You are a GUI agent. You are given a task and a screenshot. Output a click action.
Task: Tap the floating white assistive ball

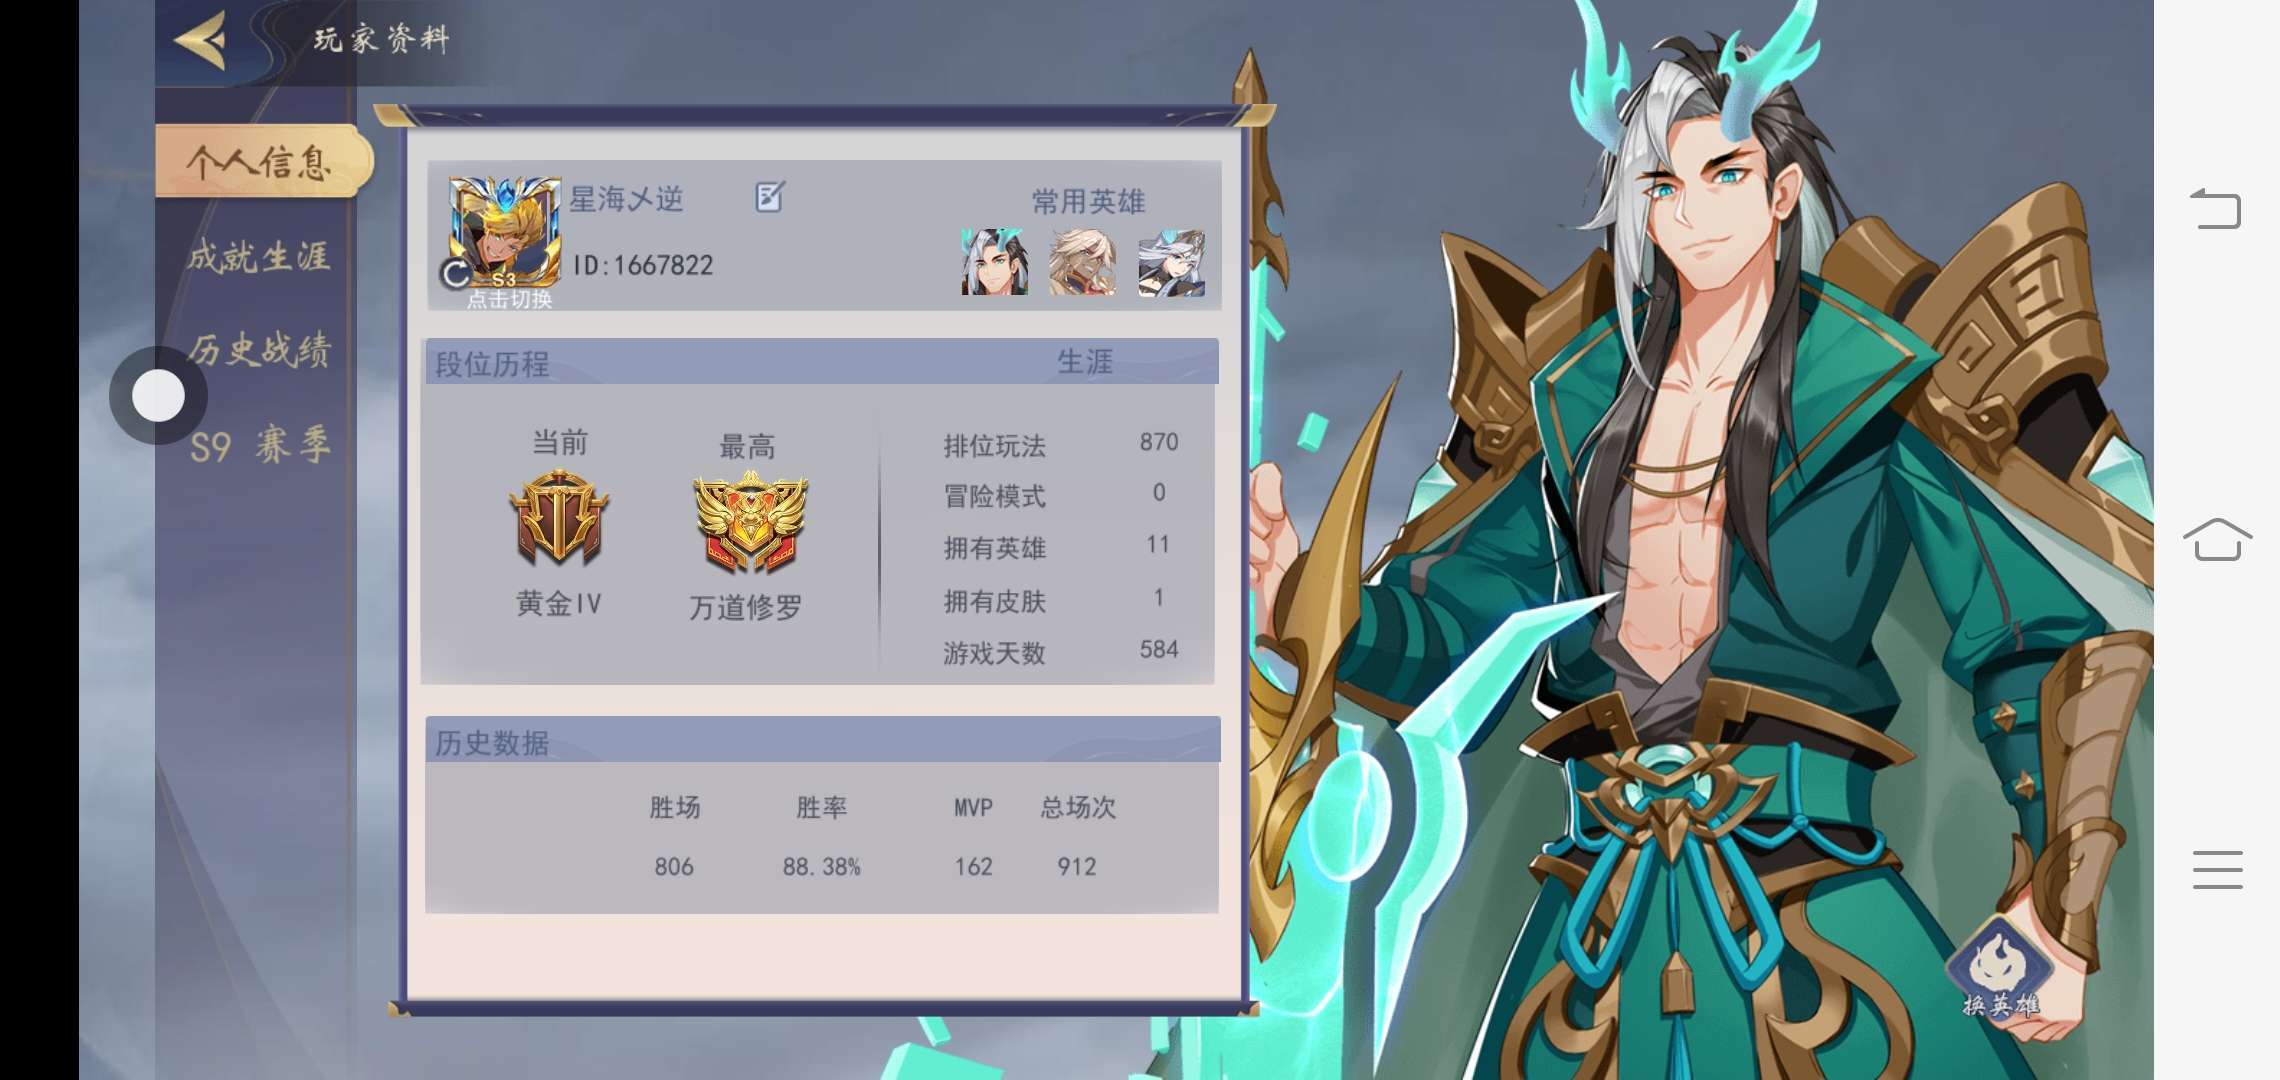(x=158, y=395)
